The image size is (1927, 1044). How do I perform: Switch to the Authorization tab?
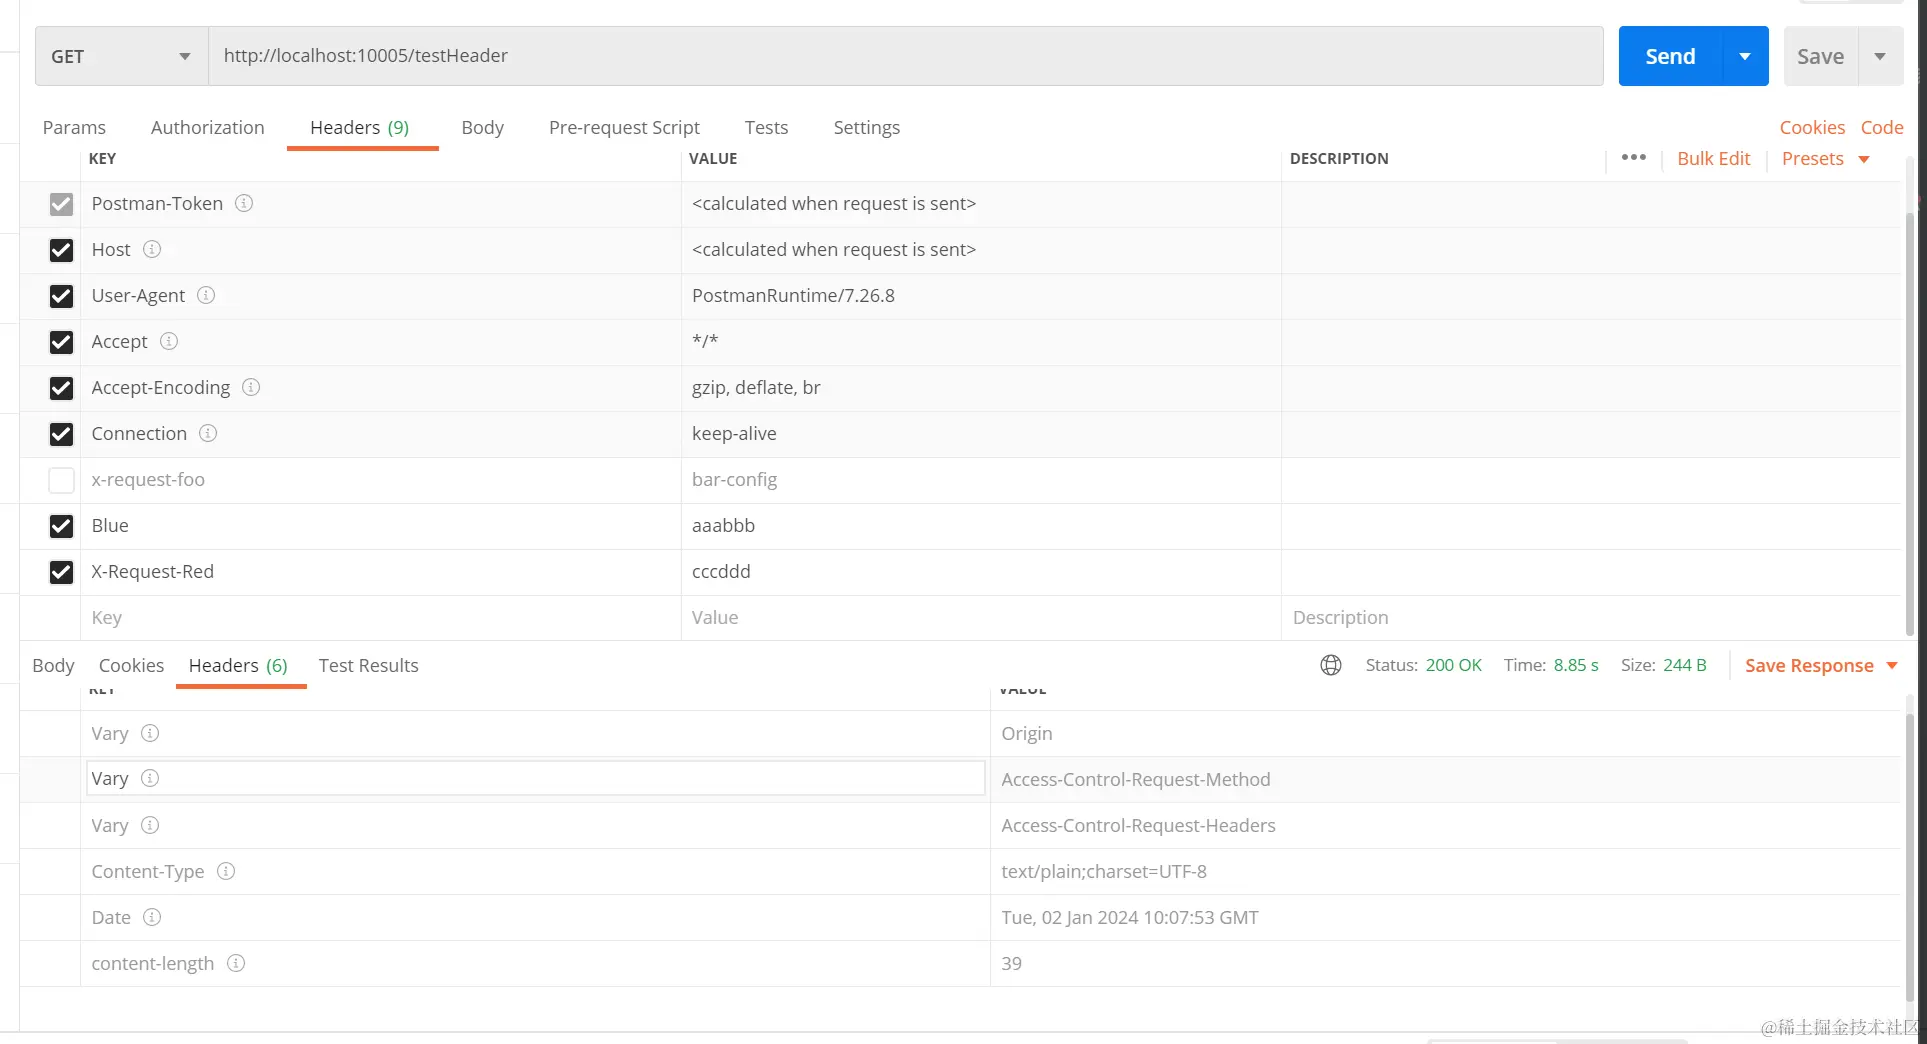[207, 127]
